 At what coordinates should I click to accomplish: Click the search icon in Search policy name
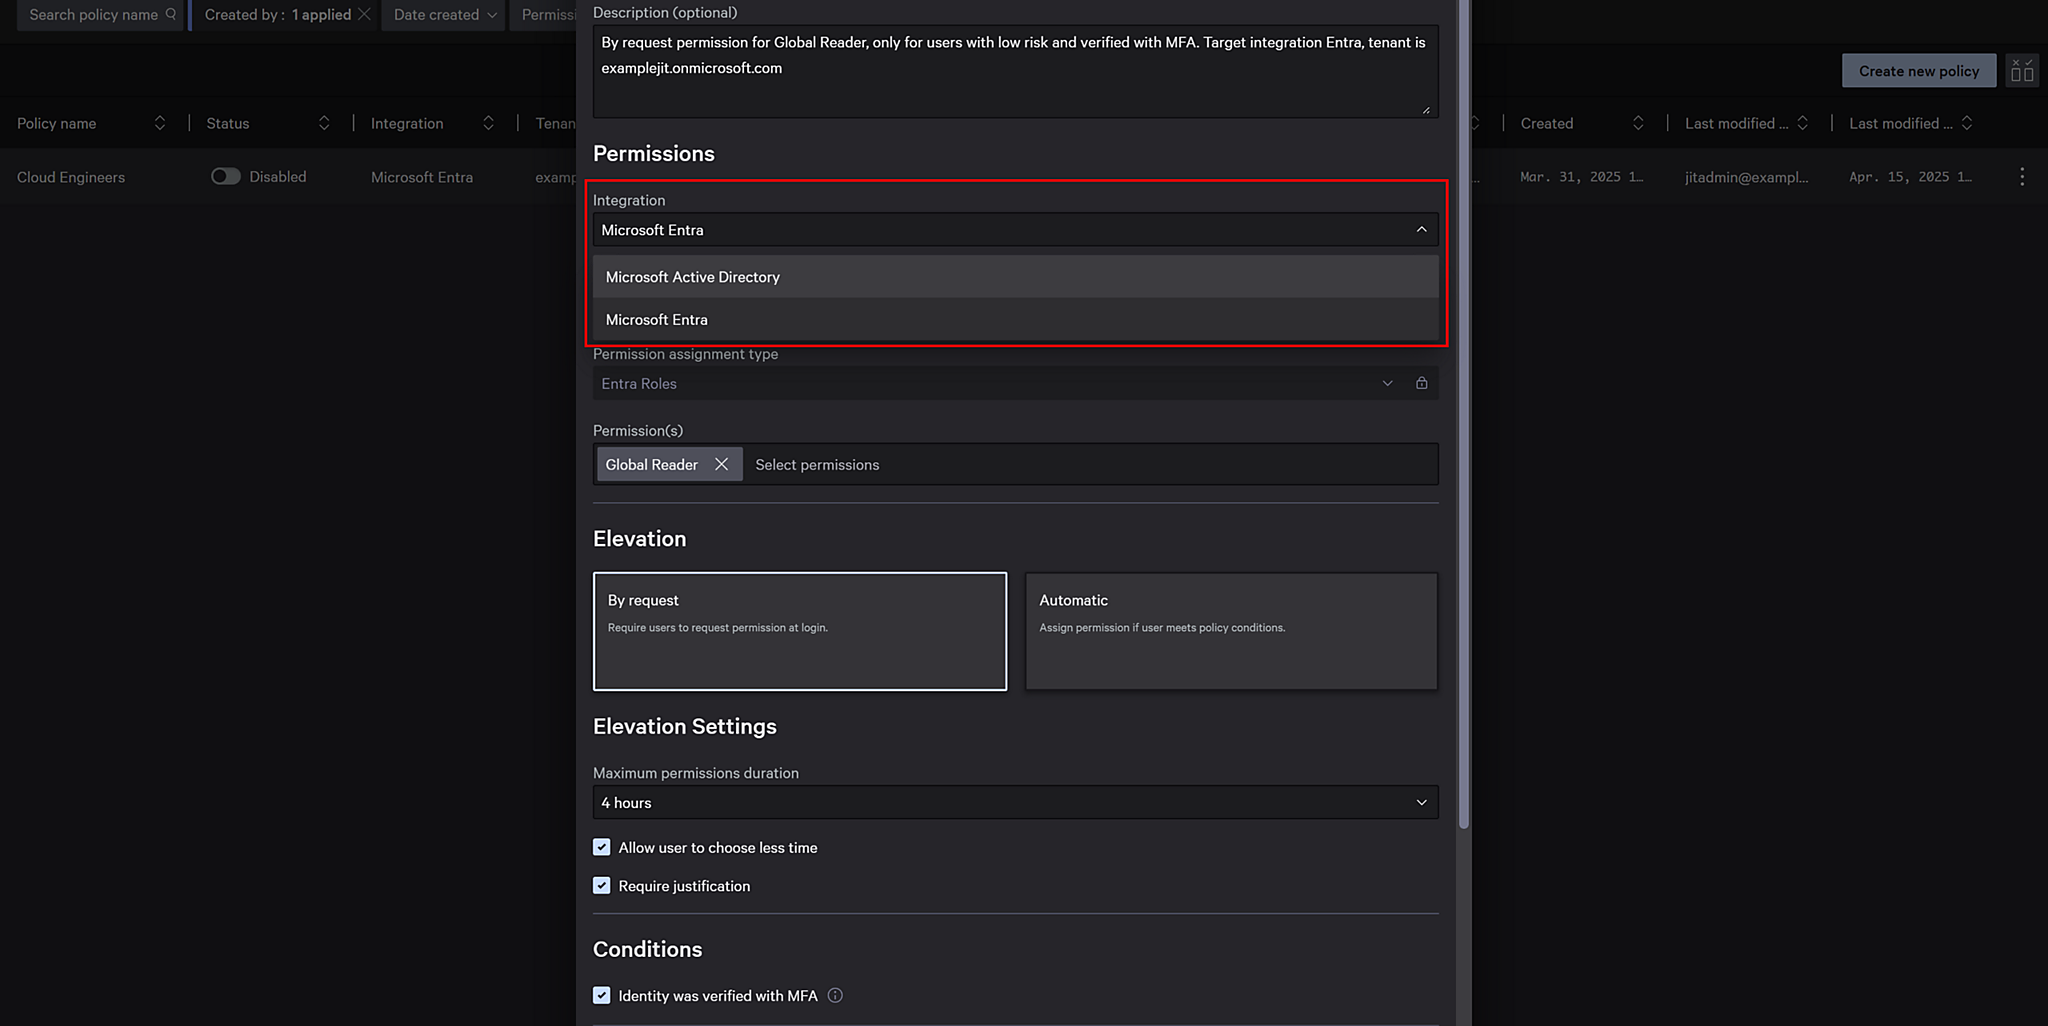click(x=171, y=15)
